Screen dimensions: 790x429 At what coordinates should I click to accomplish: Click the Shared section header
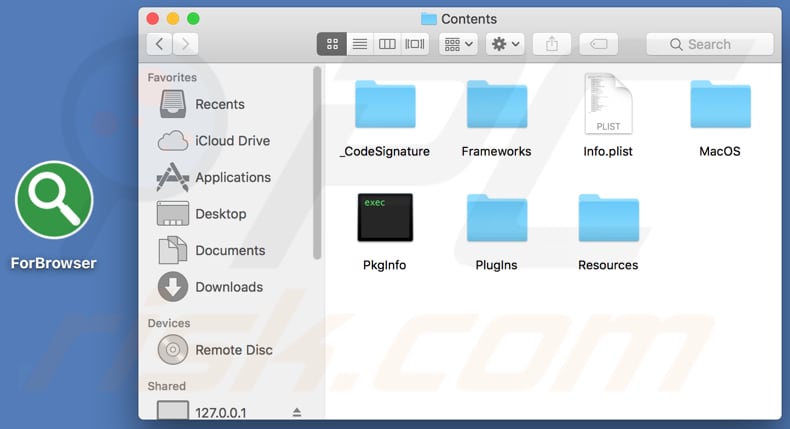coord(166,386)
